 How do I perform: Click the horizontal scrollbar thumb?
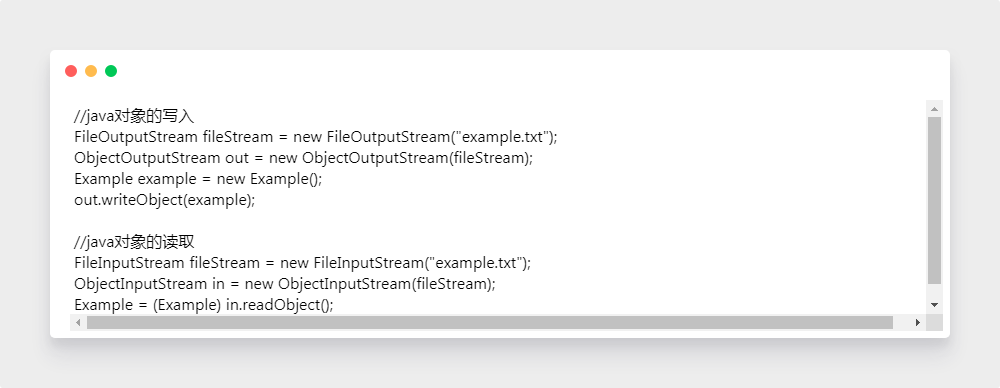490,322
